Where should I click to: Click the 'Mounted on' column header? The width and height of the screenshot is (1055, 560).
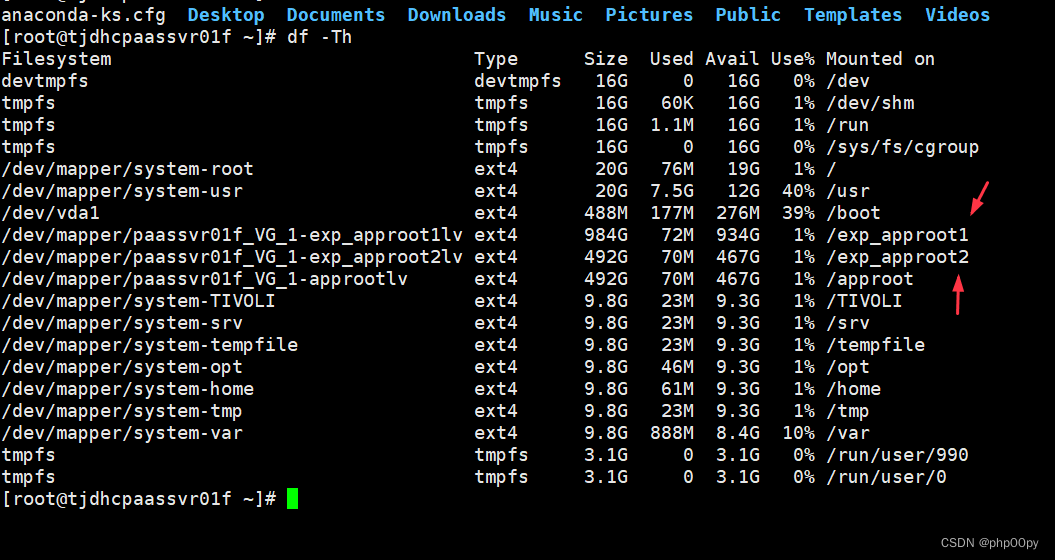point(881,59)
